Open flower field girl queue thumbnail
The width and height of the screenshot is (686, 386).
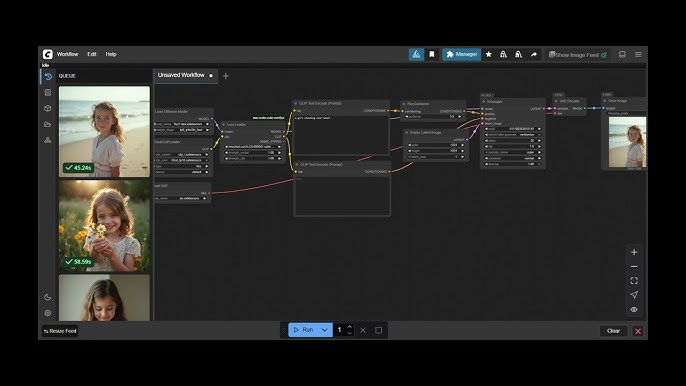tap(104, 226)
